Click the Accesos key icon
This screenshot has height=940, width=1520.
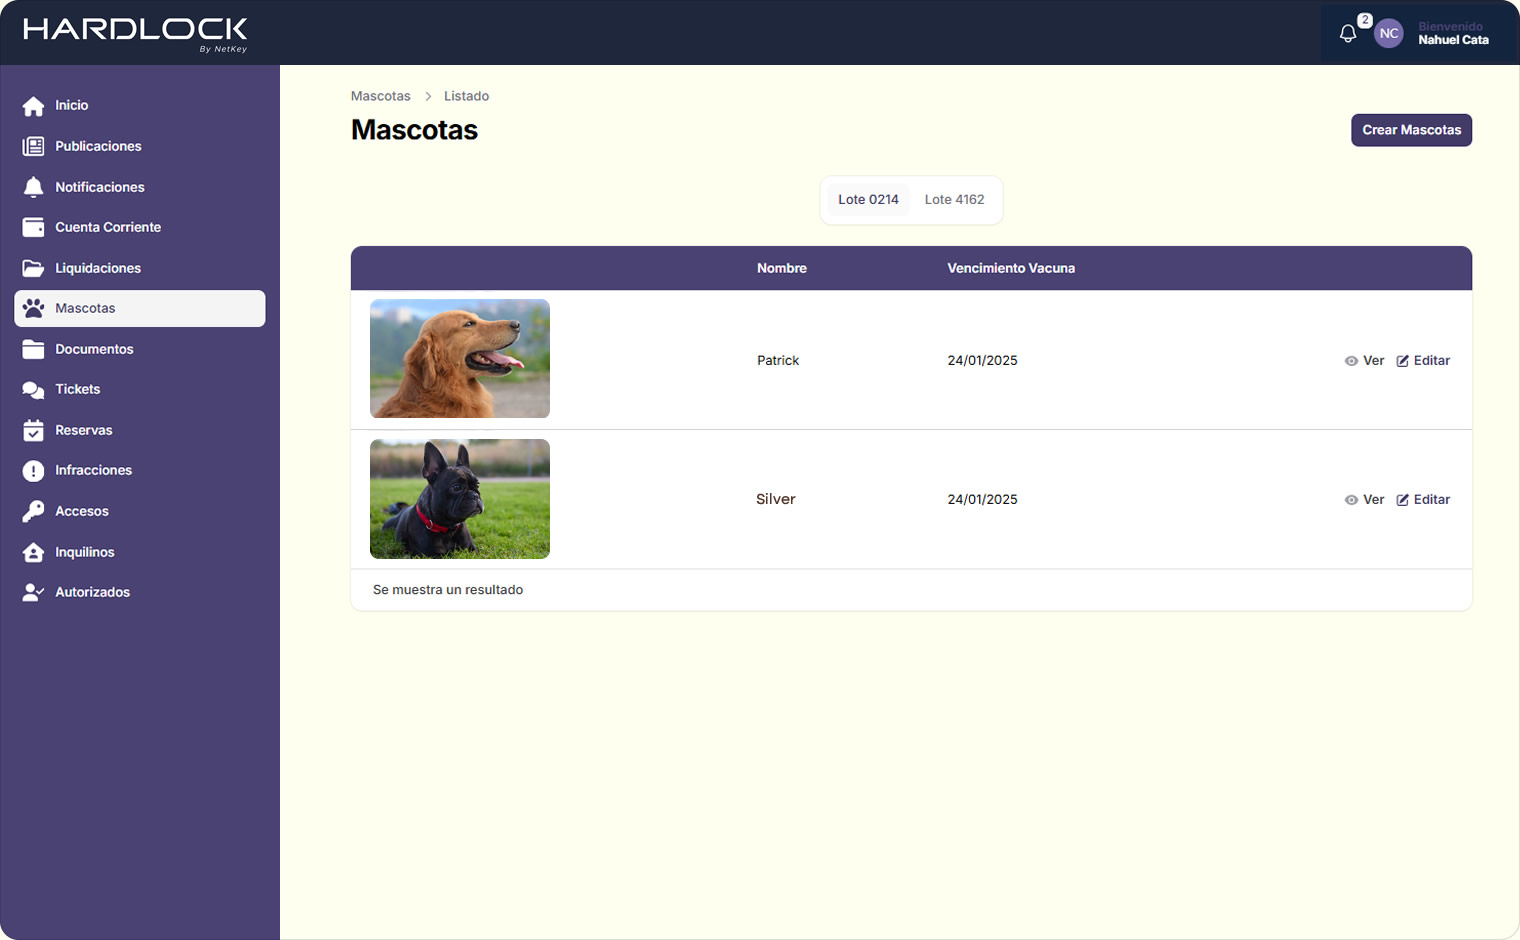coord(33,512)
